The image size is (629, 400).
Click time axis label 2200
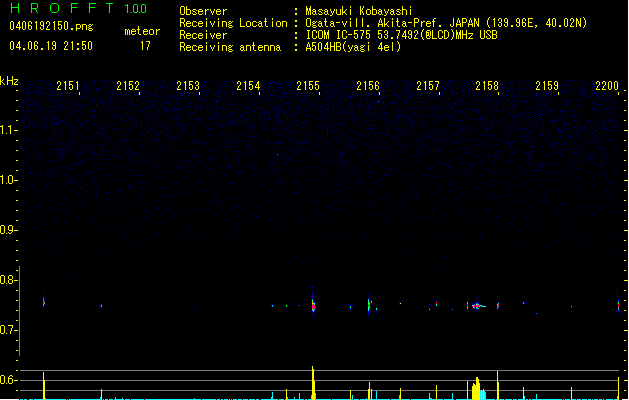click(607, 86)
